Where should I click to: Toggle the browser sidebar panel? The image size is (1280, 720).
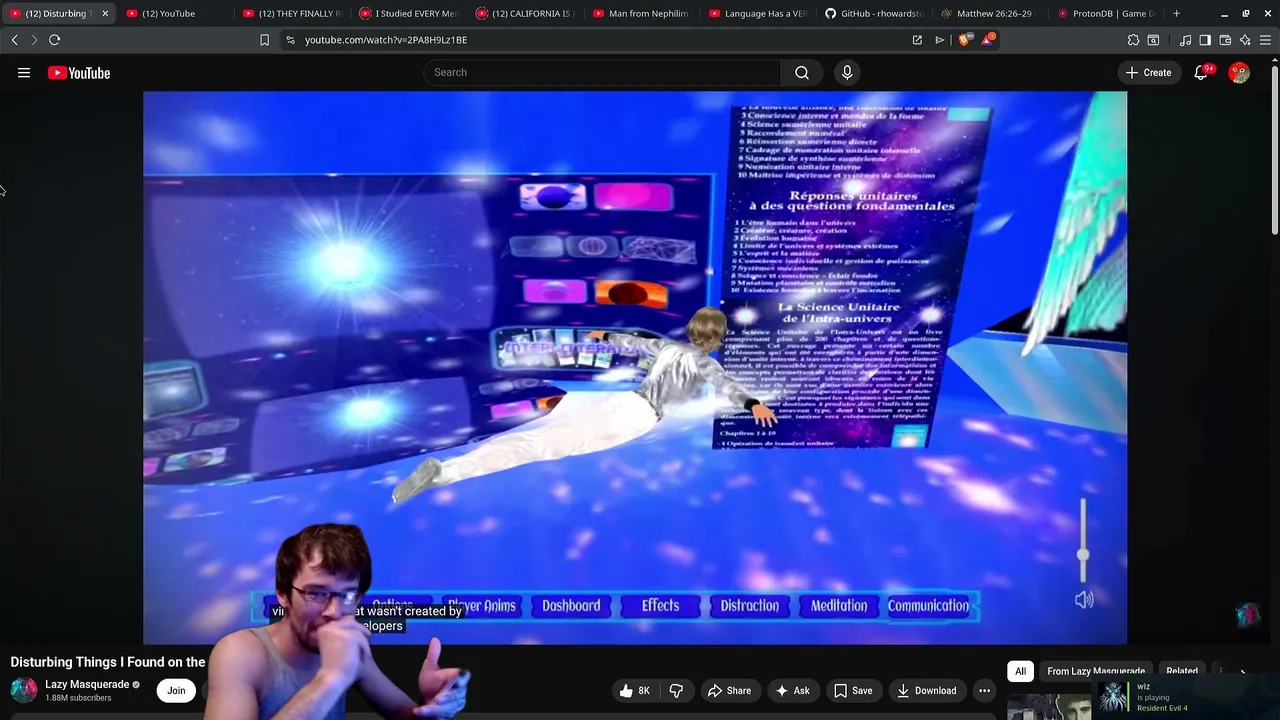[x=1205, y=40]
